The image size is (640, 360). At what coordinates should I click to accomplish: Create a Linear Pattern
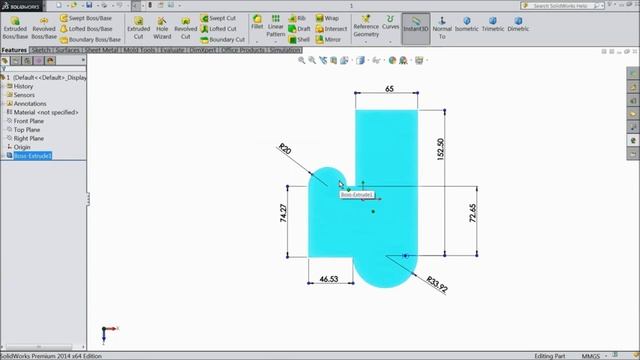tap(276, 26)
